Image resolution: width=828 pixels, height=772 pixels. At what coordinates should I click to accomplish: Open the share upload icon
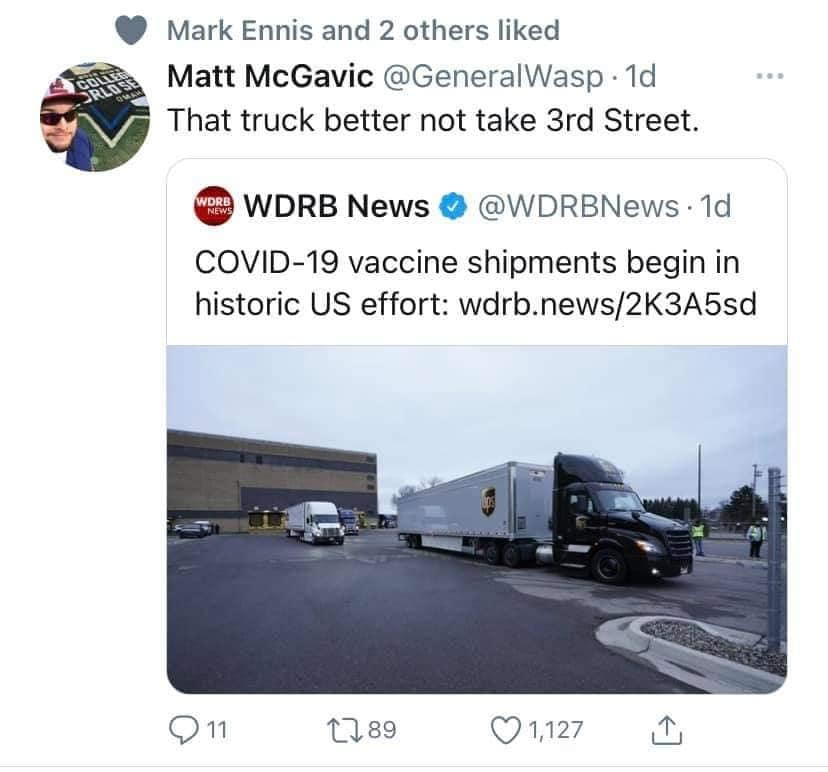coord(666,730)
